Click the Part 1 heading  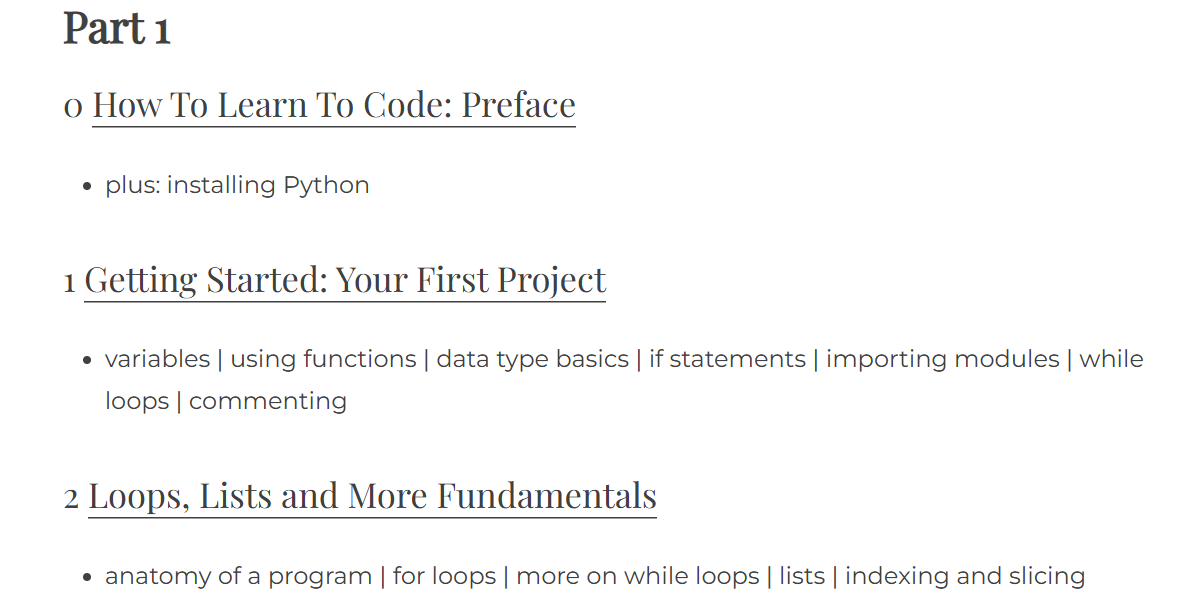(x=117, y=29)
